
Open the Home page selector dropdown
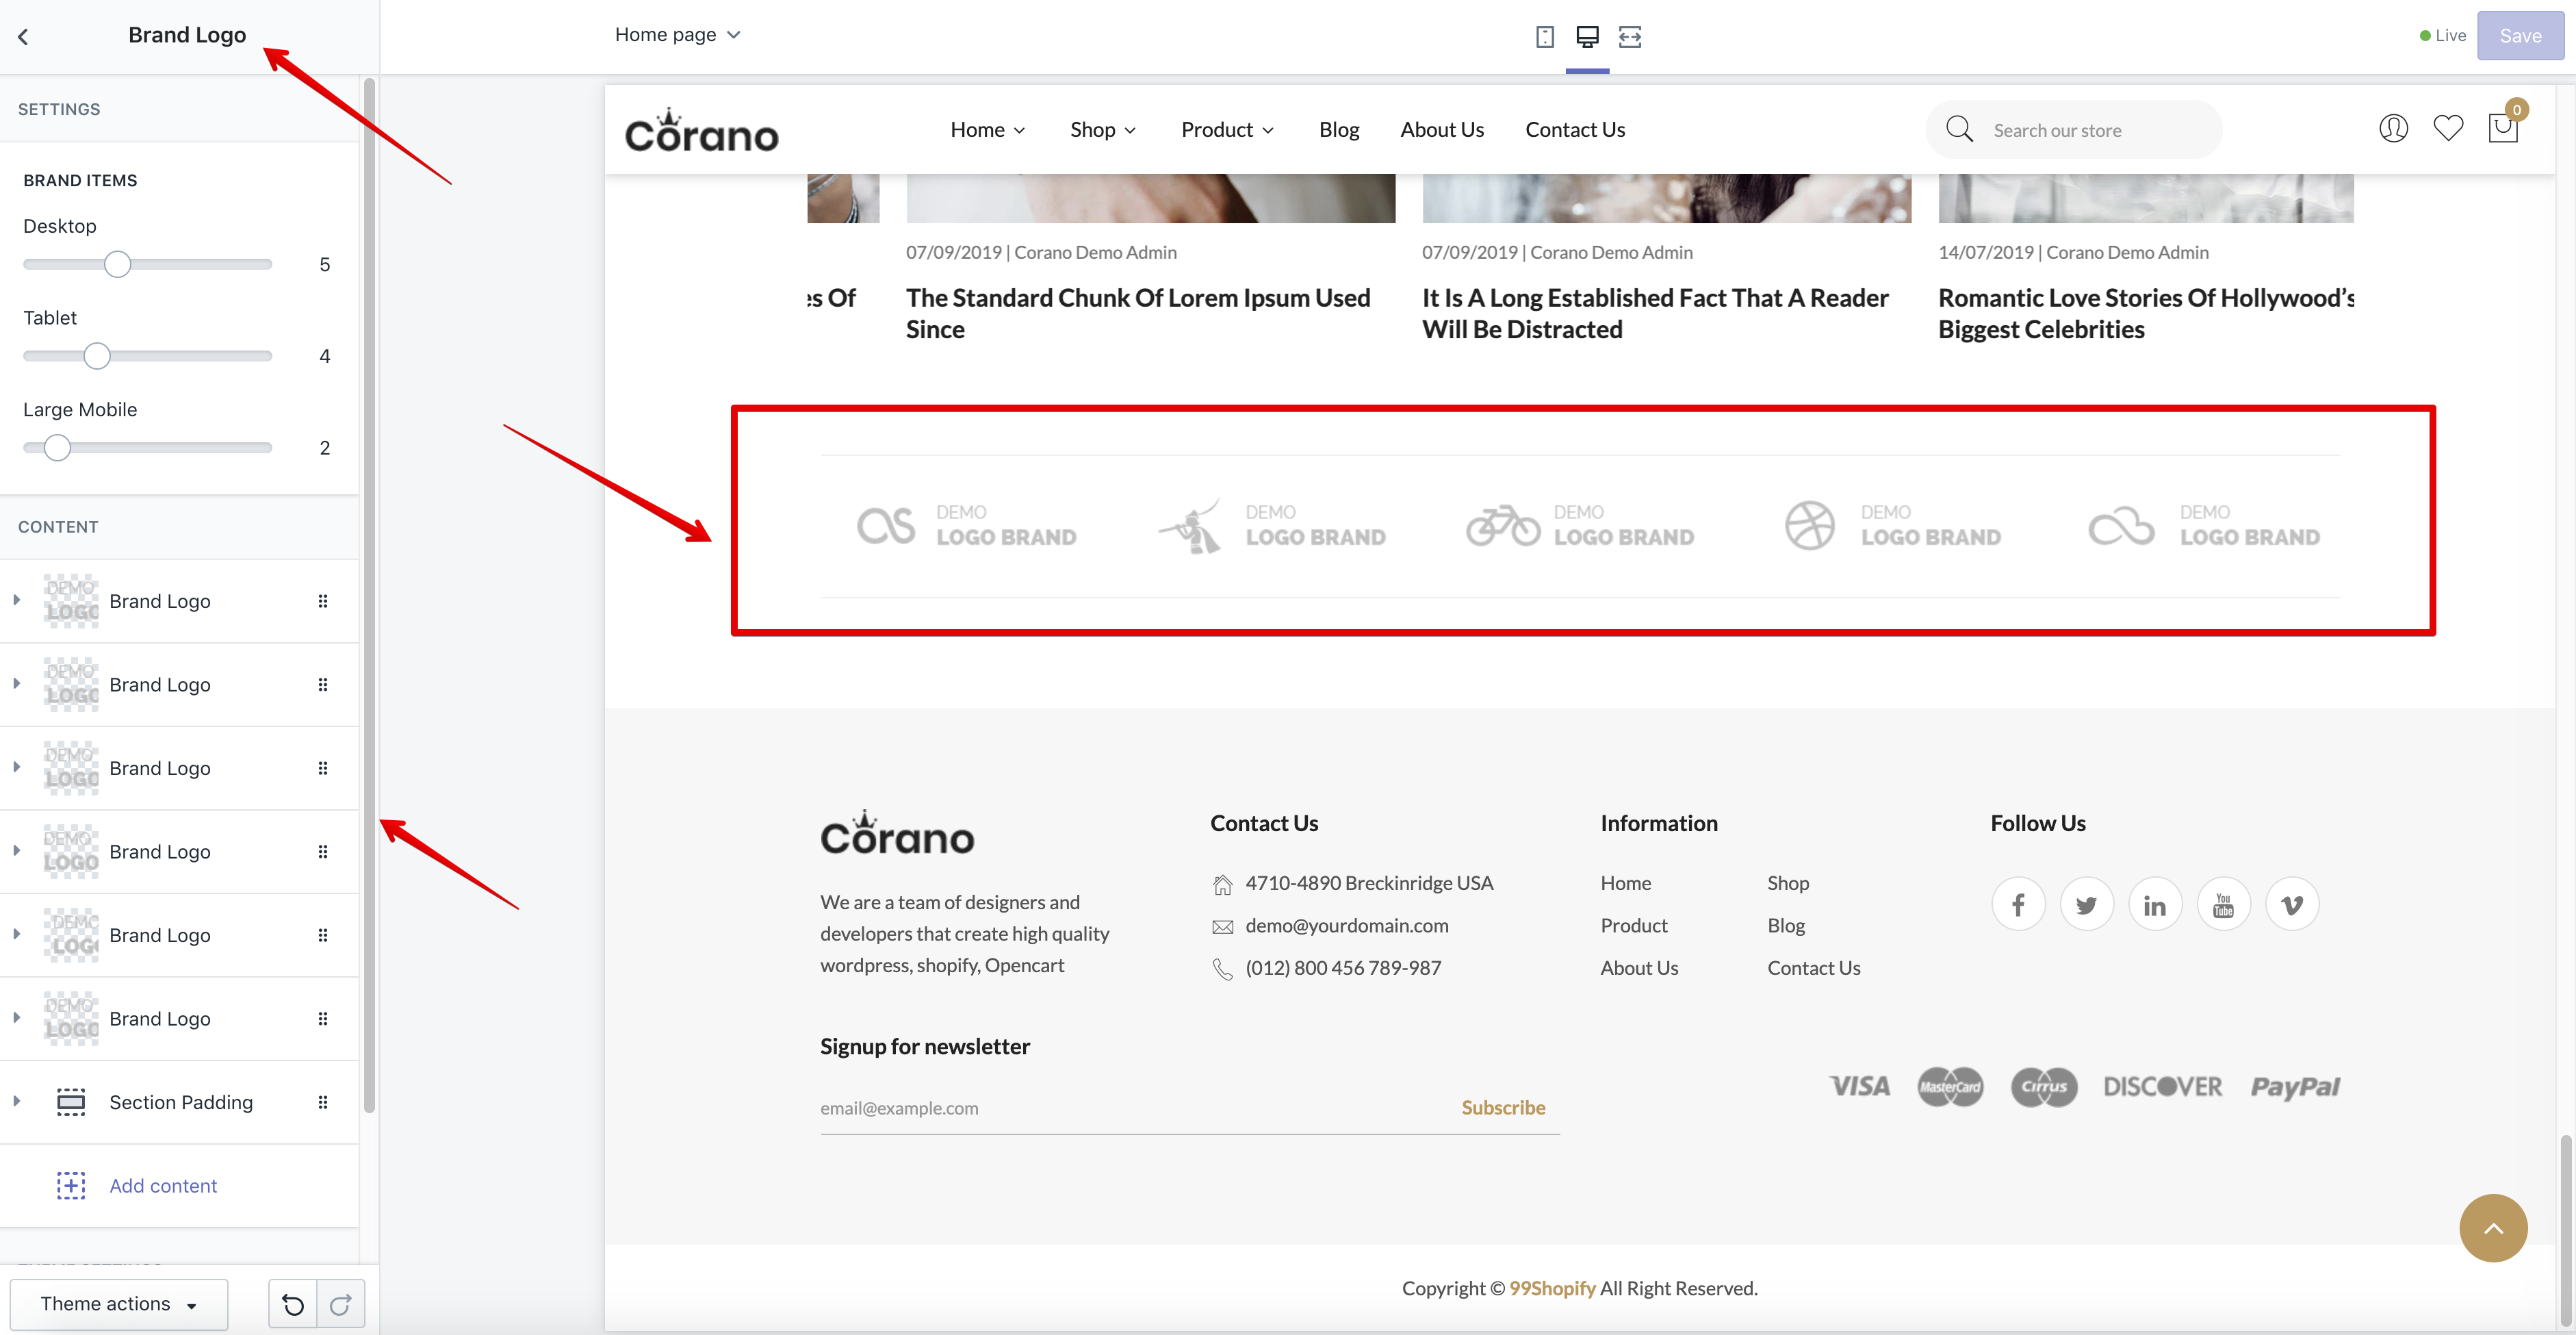coord(677,35)
